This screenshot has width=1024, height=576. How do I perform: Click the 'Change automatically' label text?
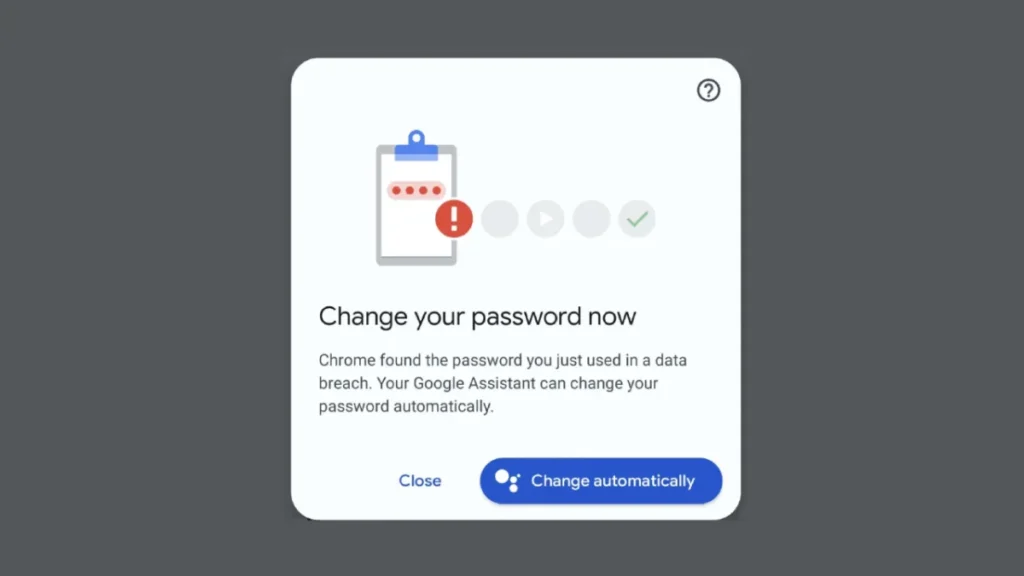tap(613, 481)
